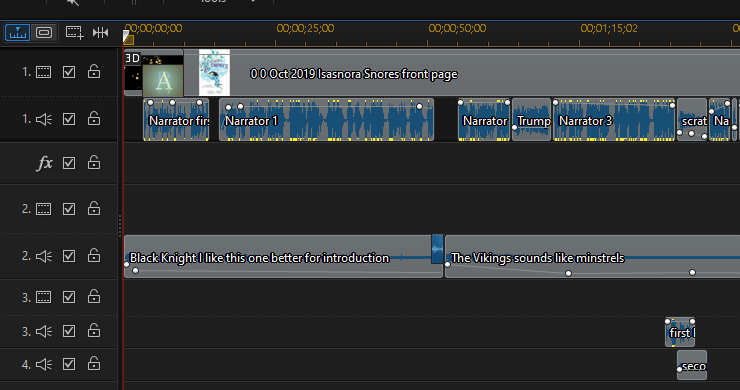This screenshot has height=390, width=740.
Task: Disable video track 3 checkbox
Action: (x=69, y=297)
